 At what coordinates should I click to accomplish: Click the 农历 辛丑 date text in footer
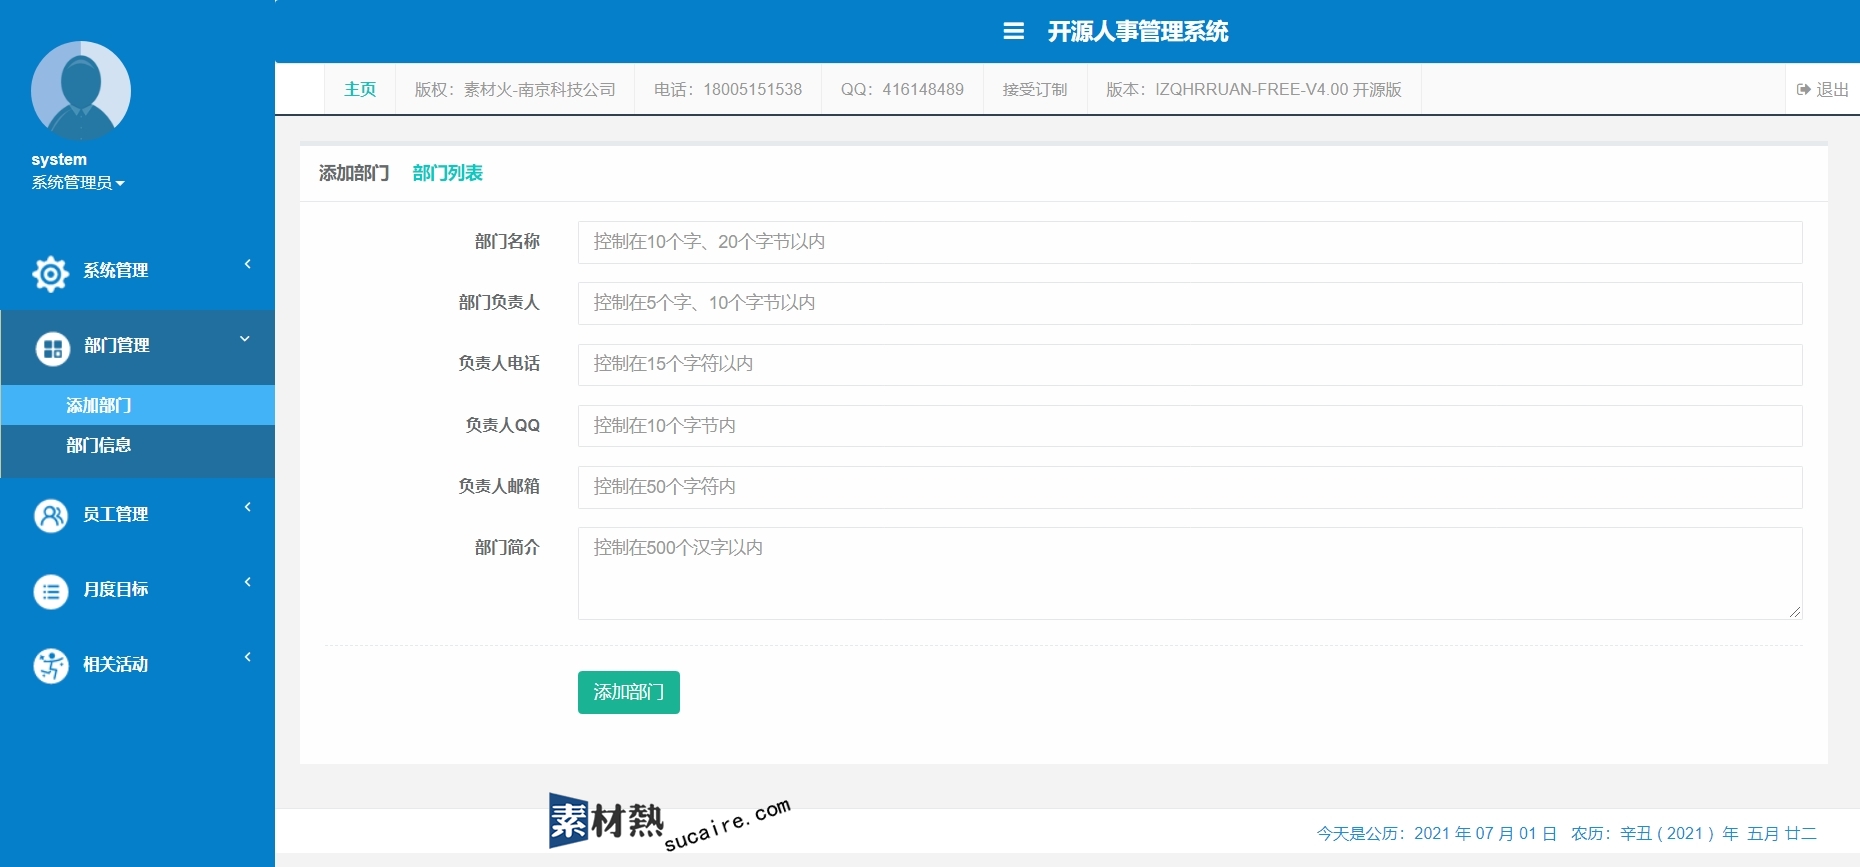point(1693,833)
